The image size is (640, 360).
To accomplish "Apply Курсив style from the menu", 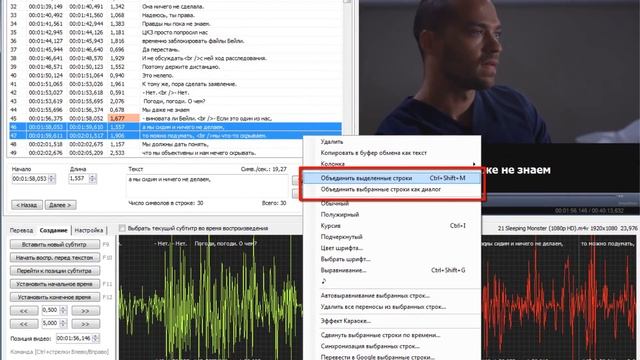I will [331, 226].
